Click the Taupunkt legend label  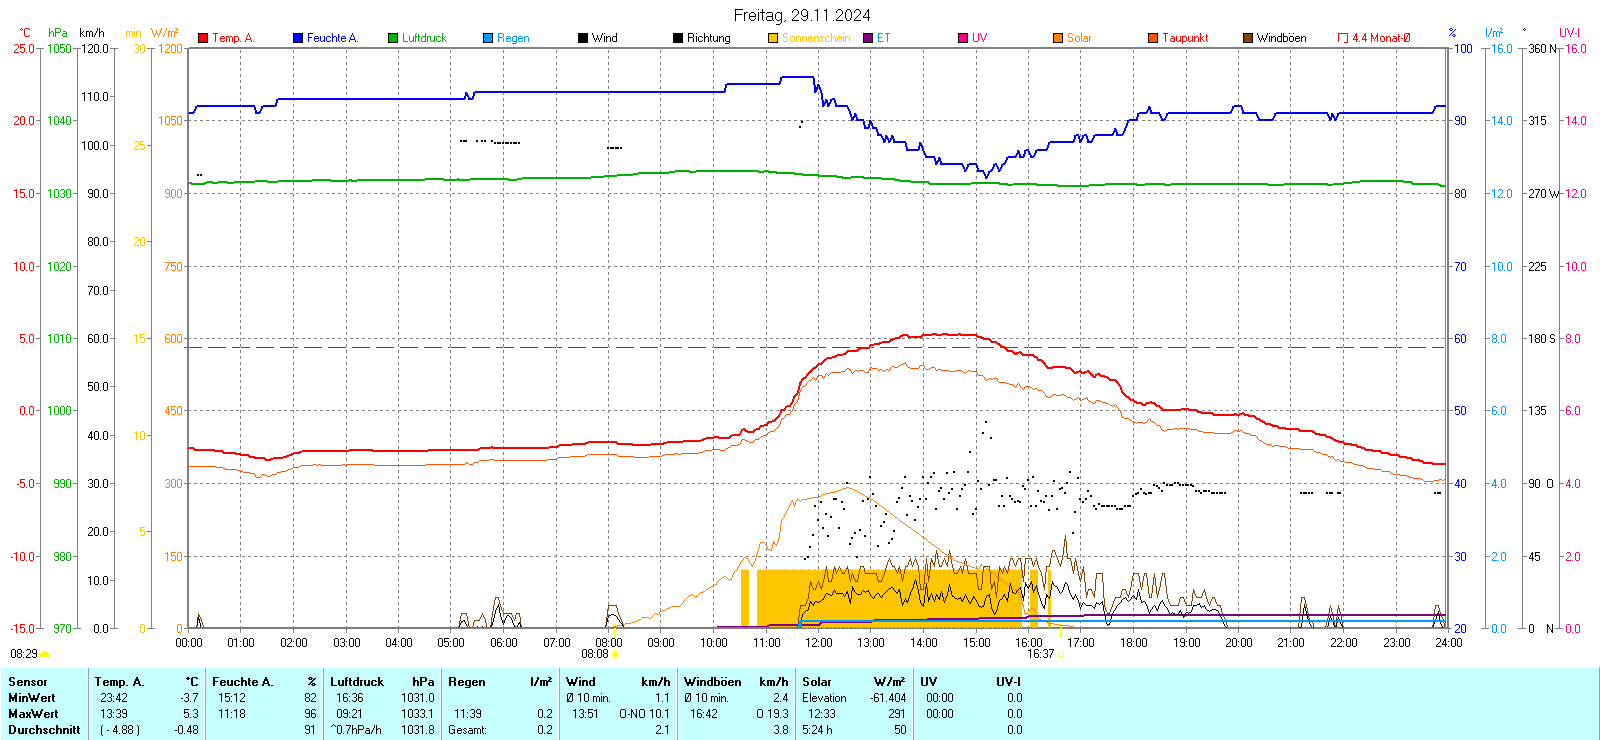(x=1185, y=38)
